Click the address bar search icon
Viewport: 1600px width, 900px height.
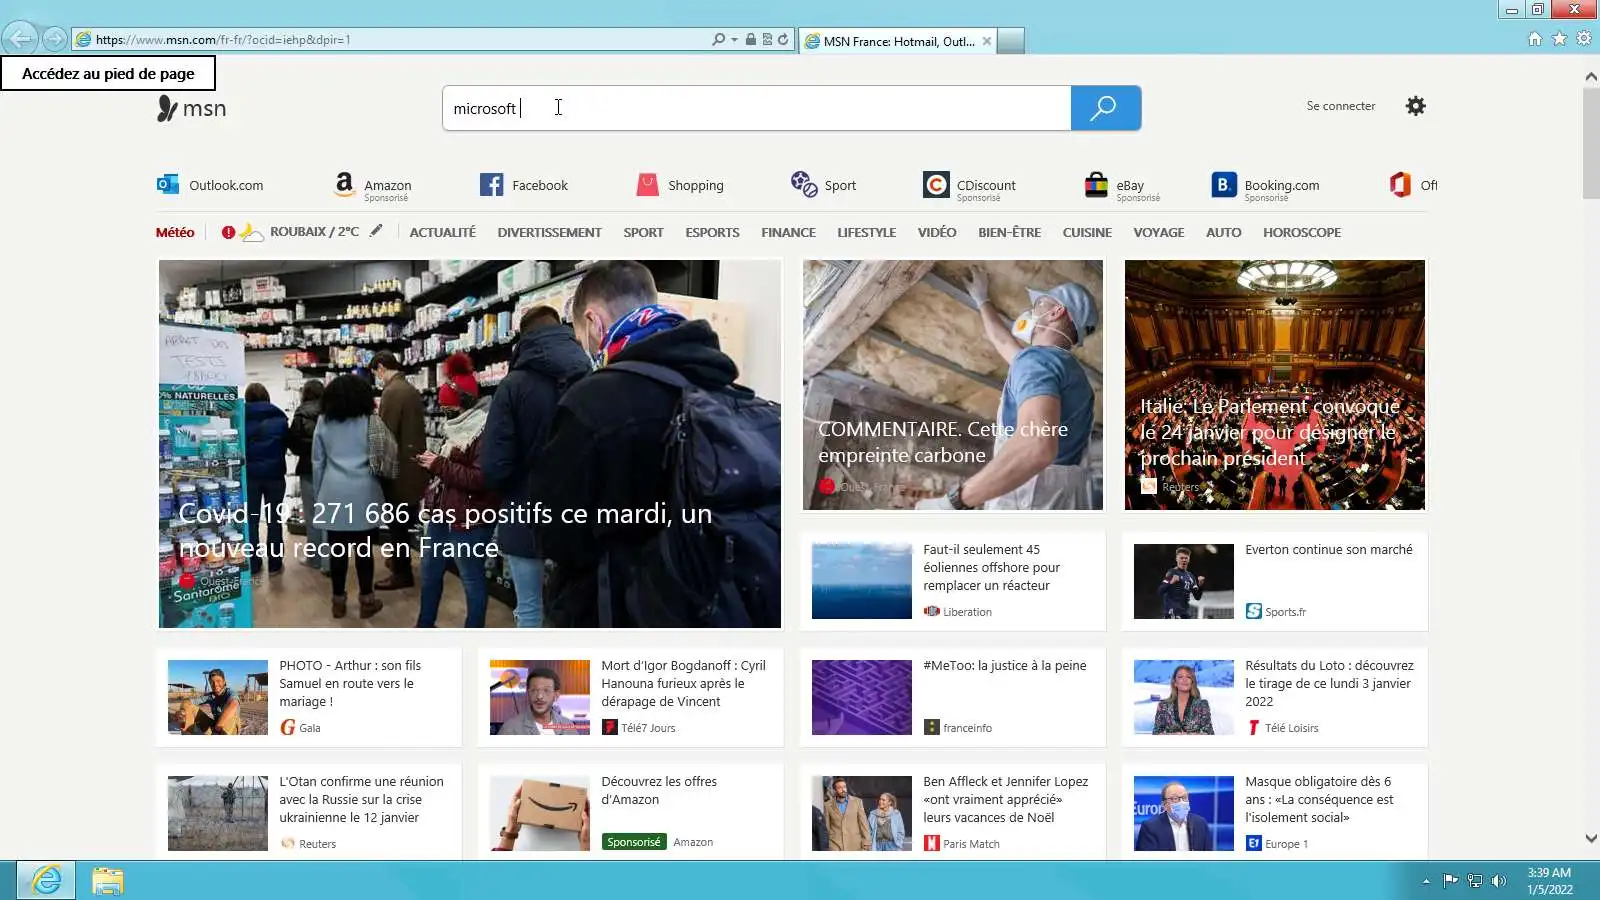(x=718, y=40)
